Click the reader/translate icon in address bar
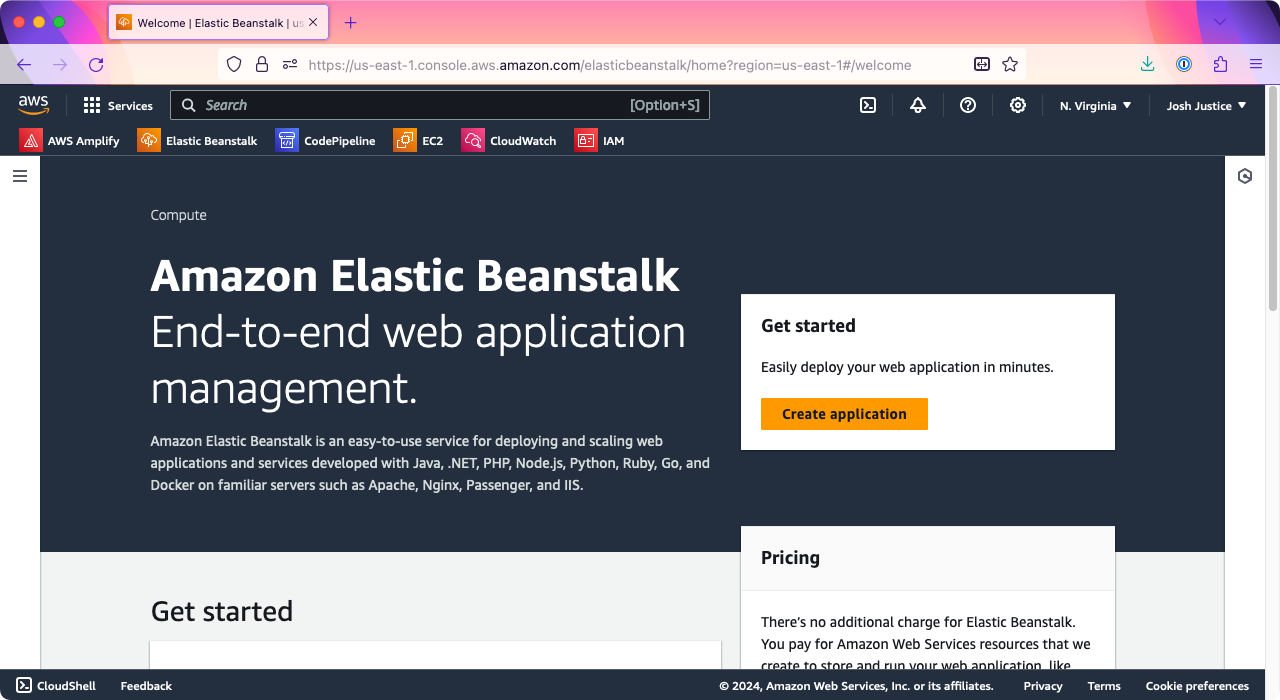The width and height of the screenshot is (1280, 700). [982, 65]
